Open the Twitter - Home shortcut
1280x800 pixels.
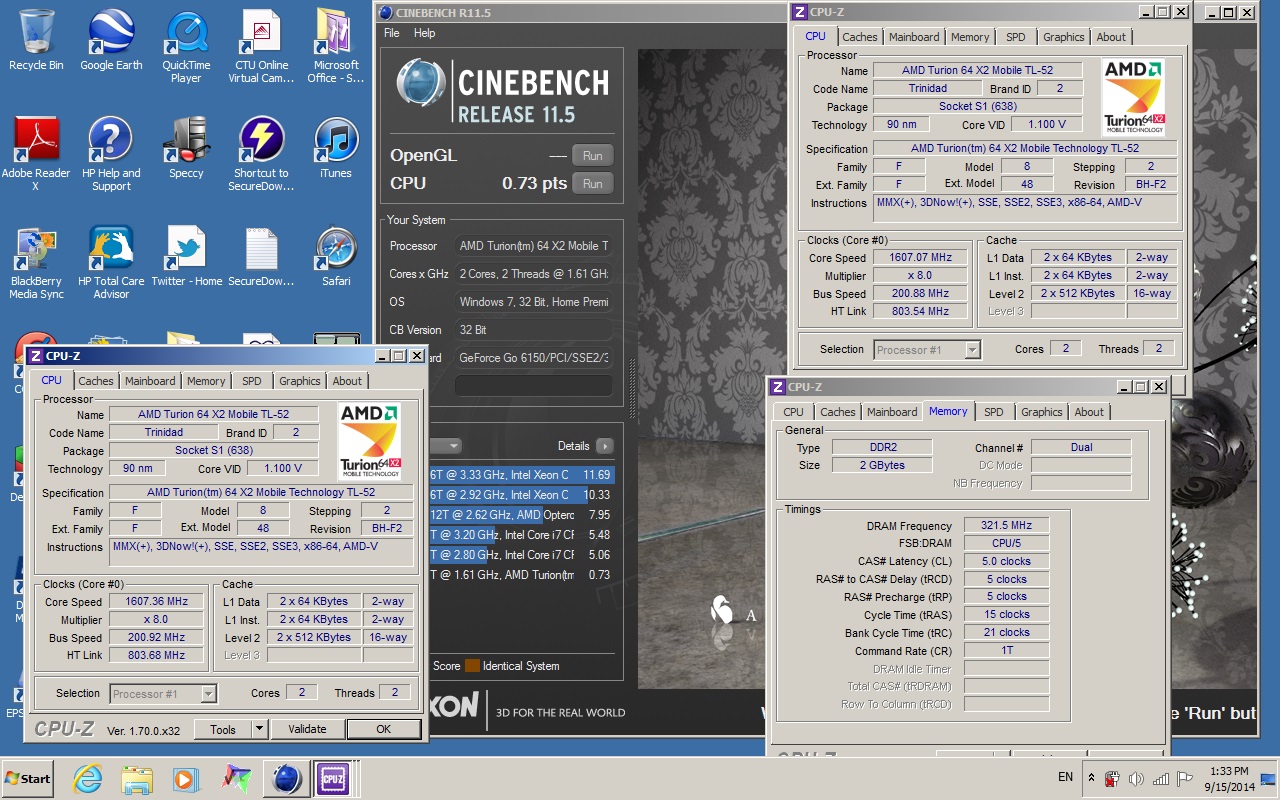(x=186, y=256)
